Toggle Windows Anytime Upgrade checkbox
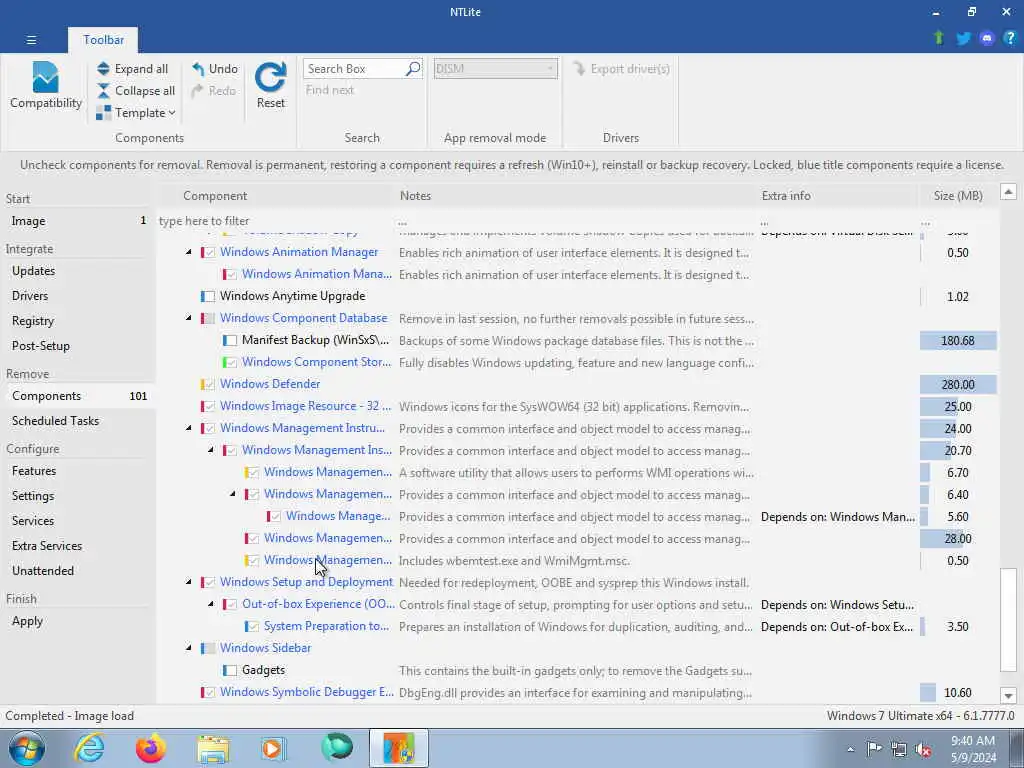This screenshot has height=768, width=1024. 209,296
